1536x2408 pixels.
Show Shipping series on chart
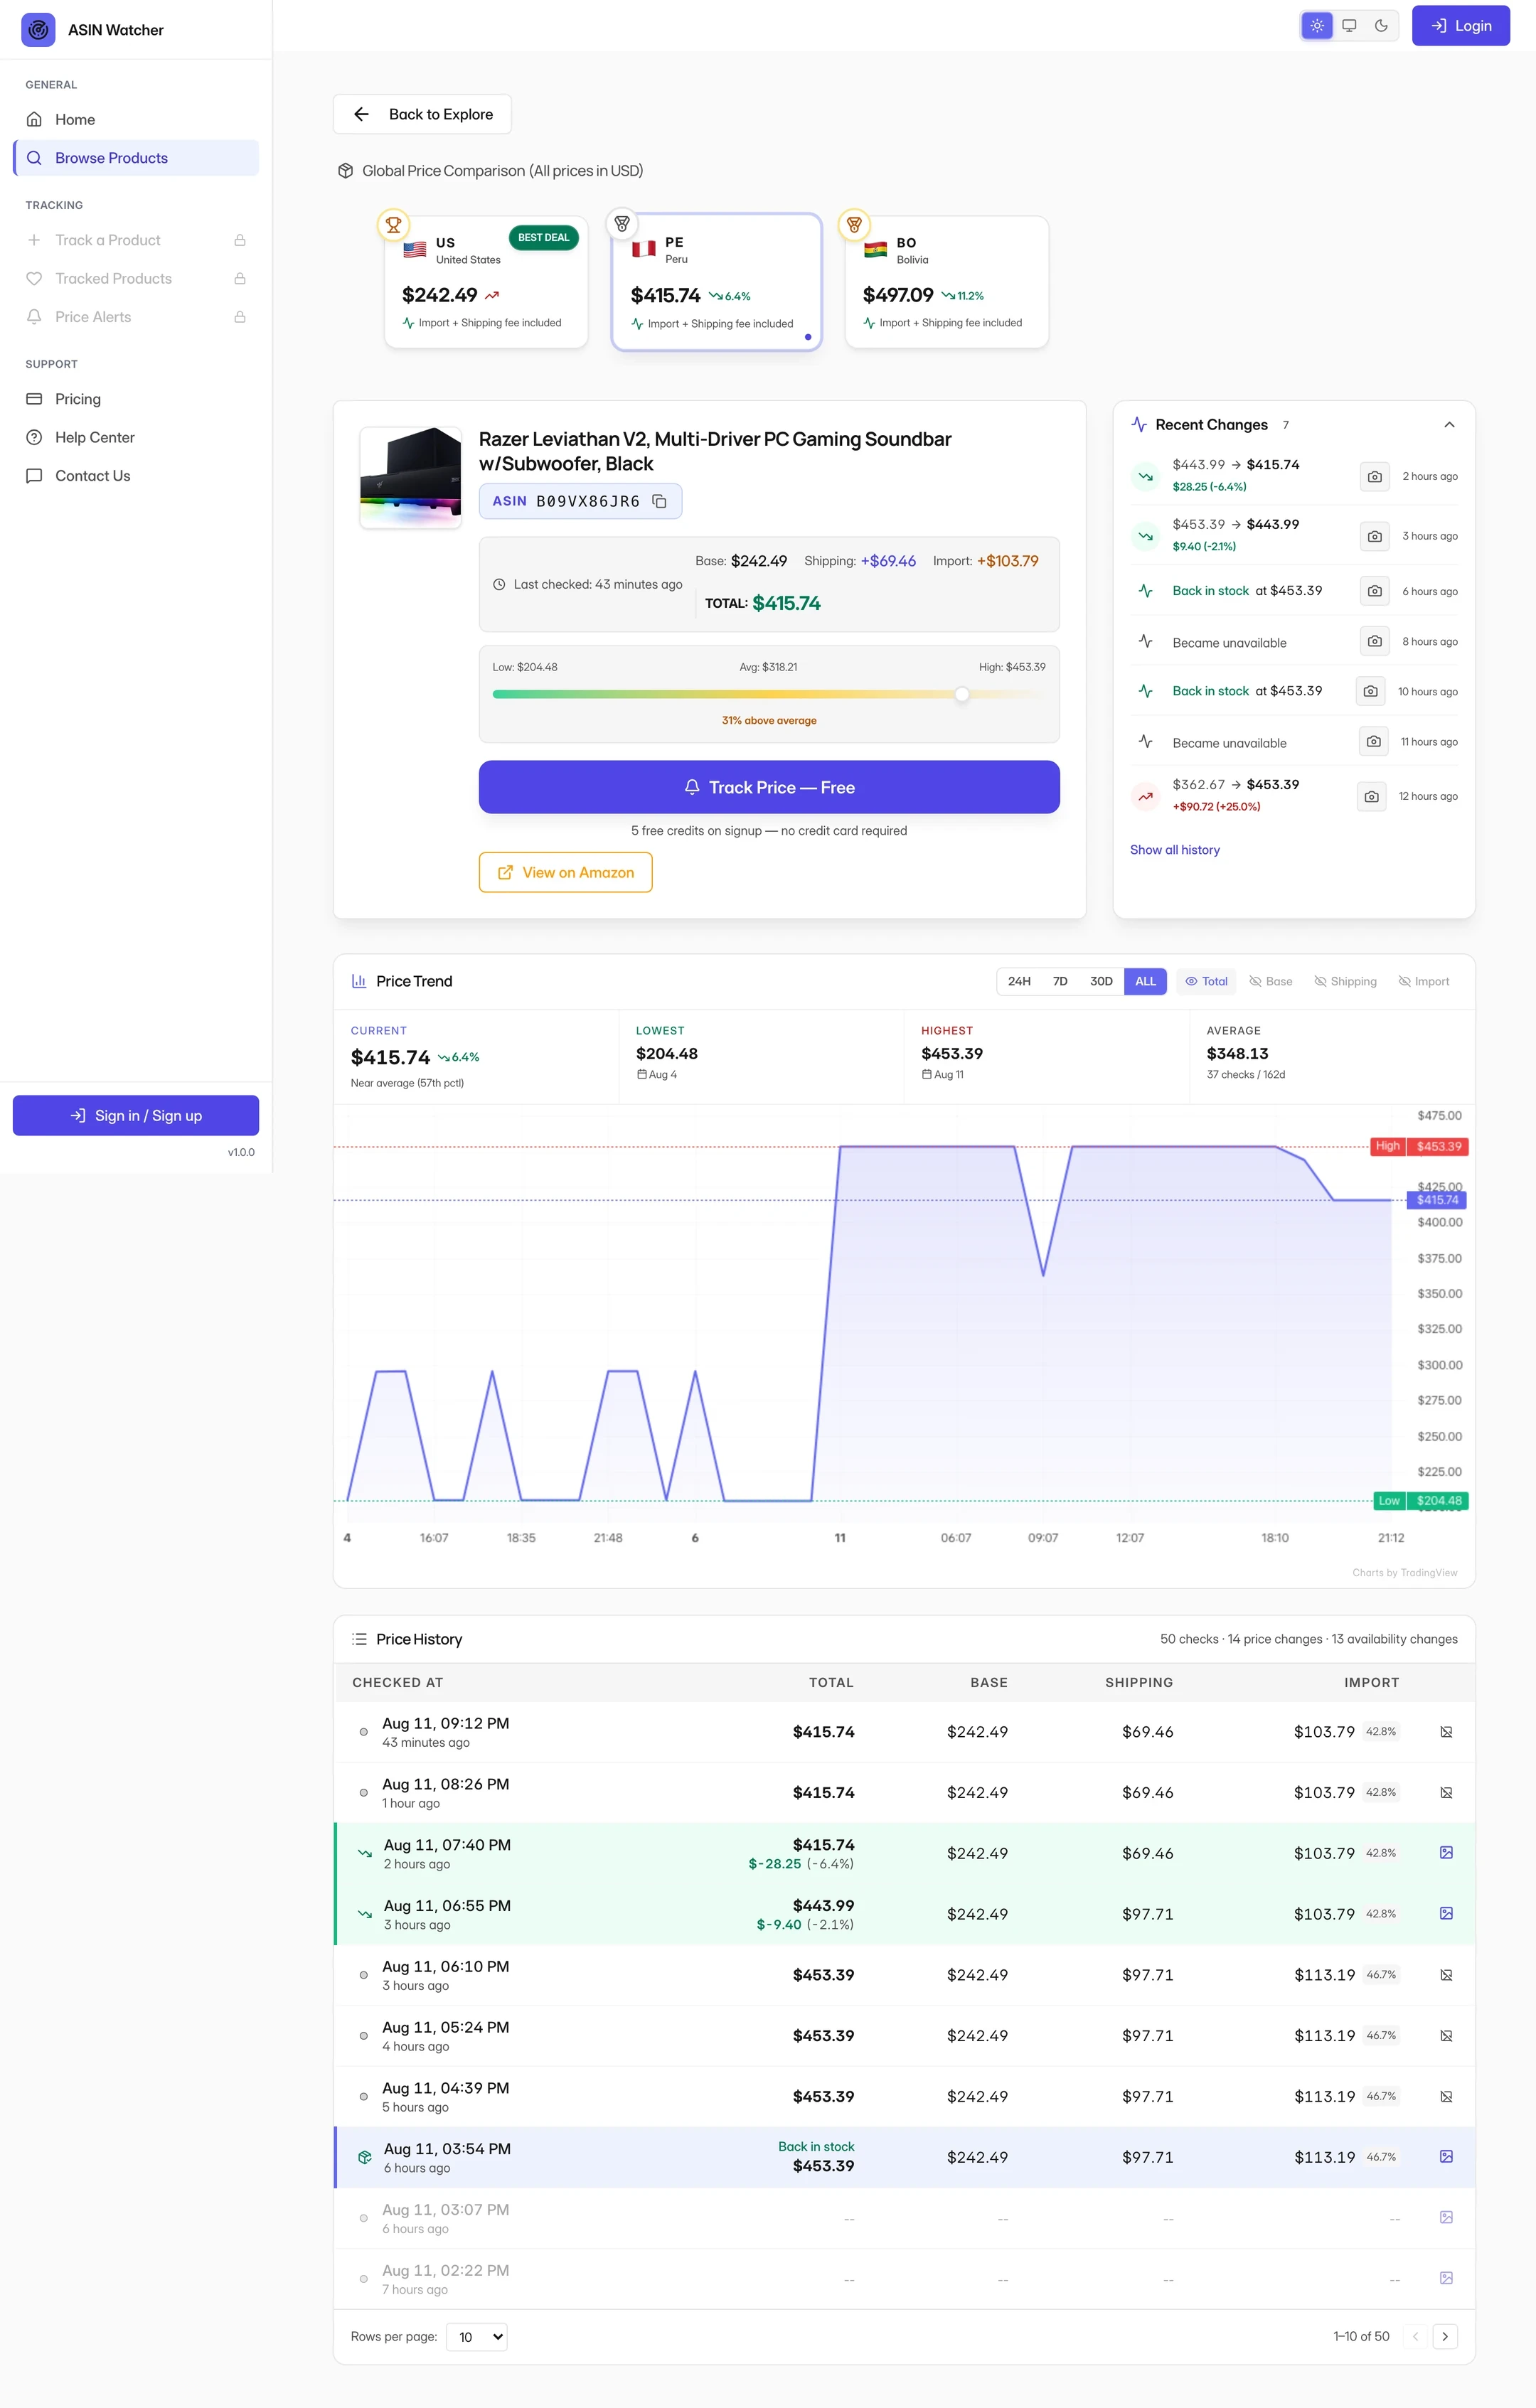[1345, 982]
